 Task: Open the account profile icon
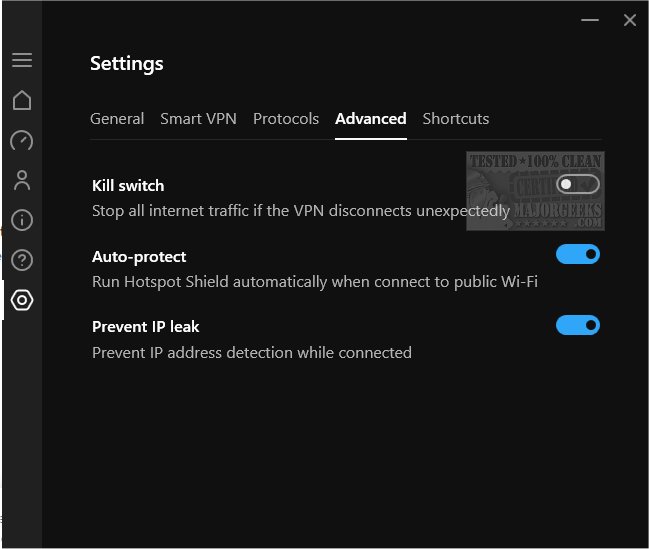click(22, 180)
